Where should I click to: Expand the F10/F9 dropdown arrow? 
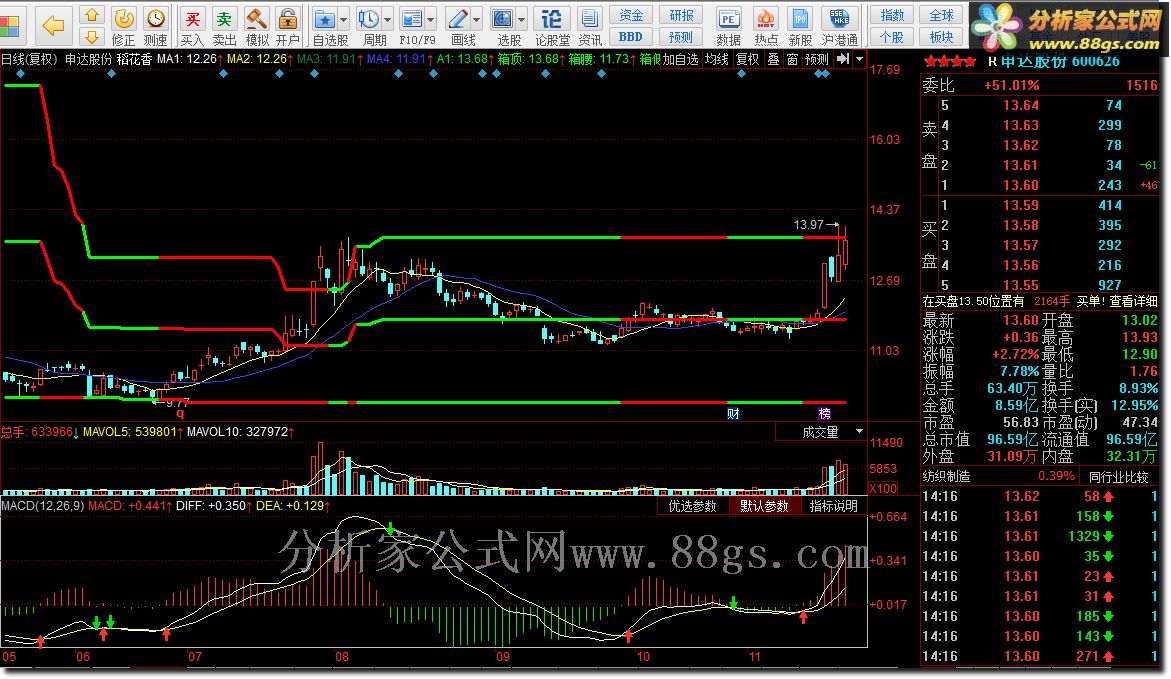431,19
